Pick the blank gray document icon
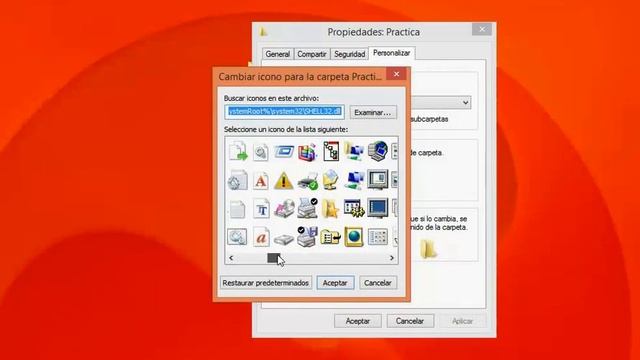 click(x=237, y=209)
